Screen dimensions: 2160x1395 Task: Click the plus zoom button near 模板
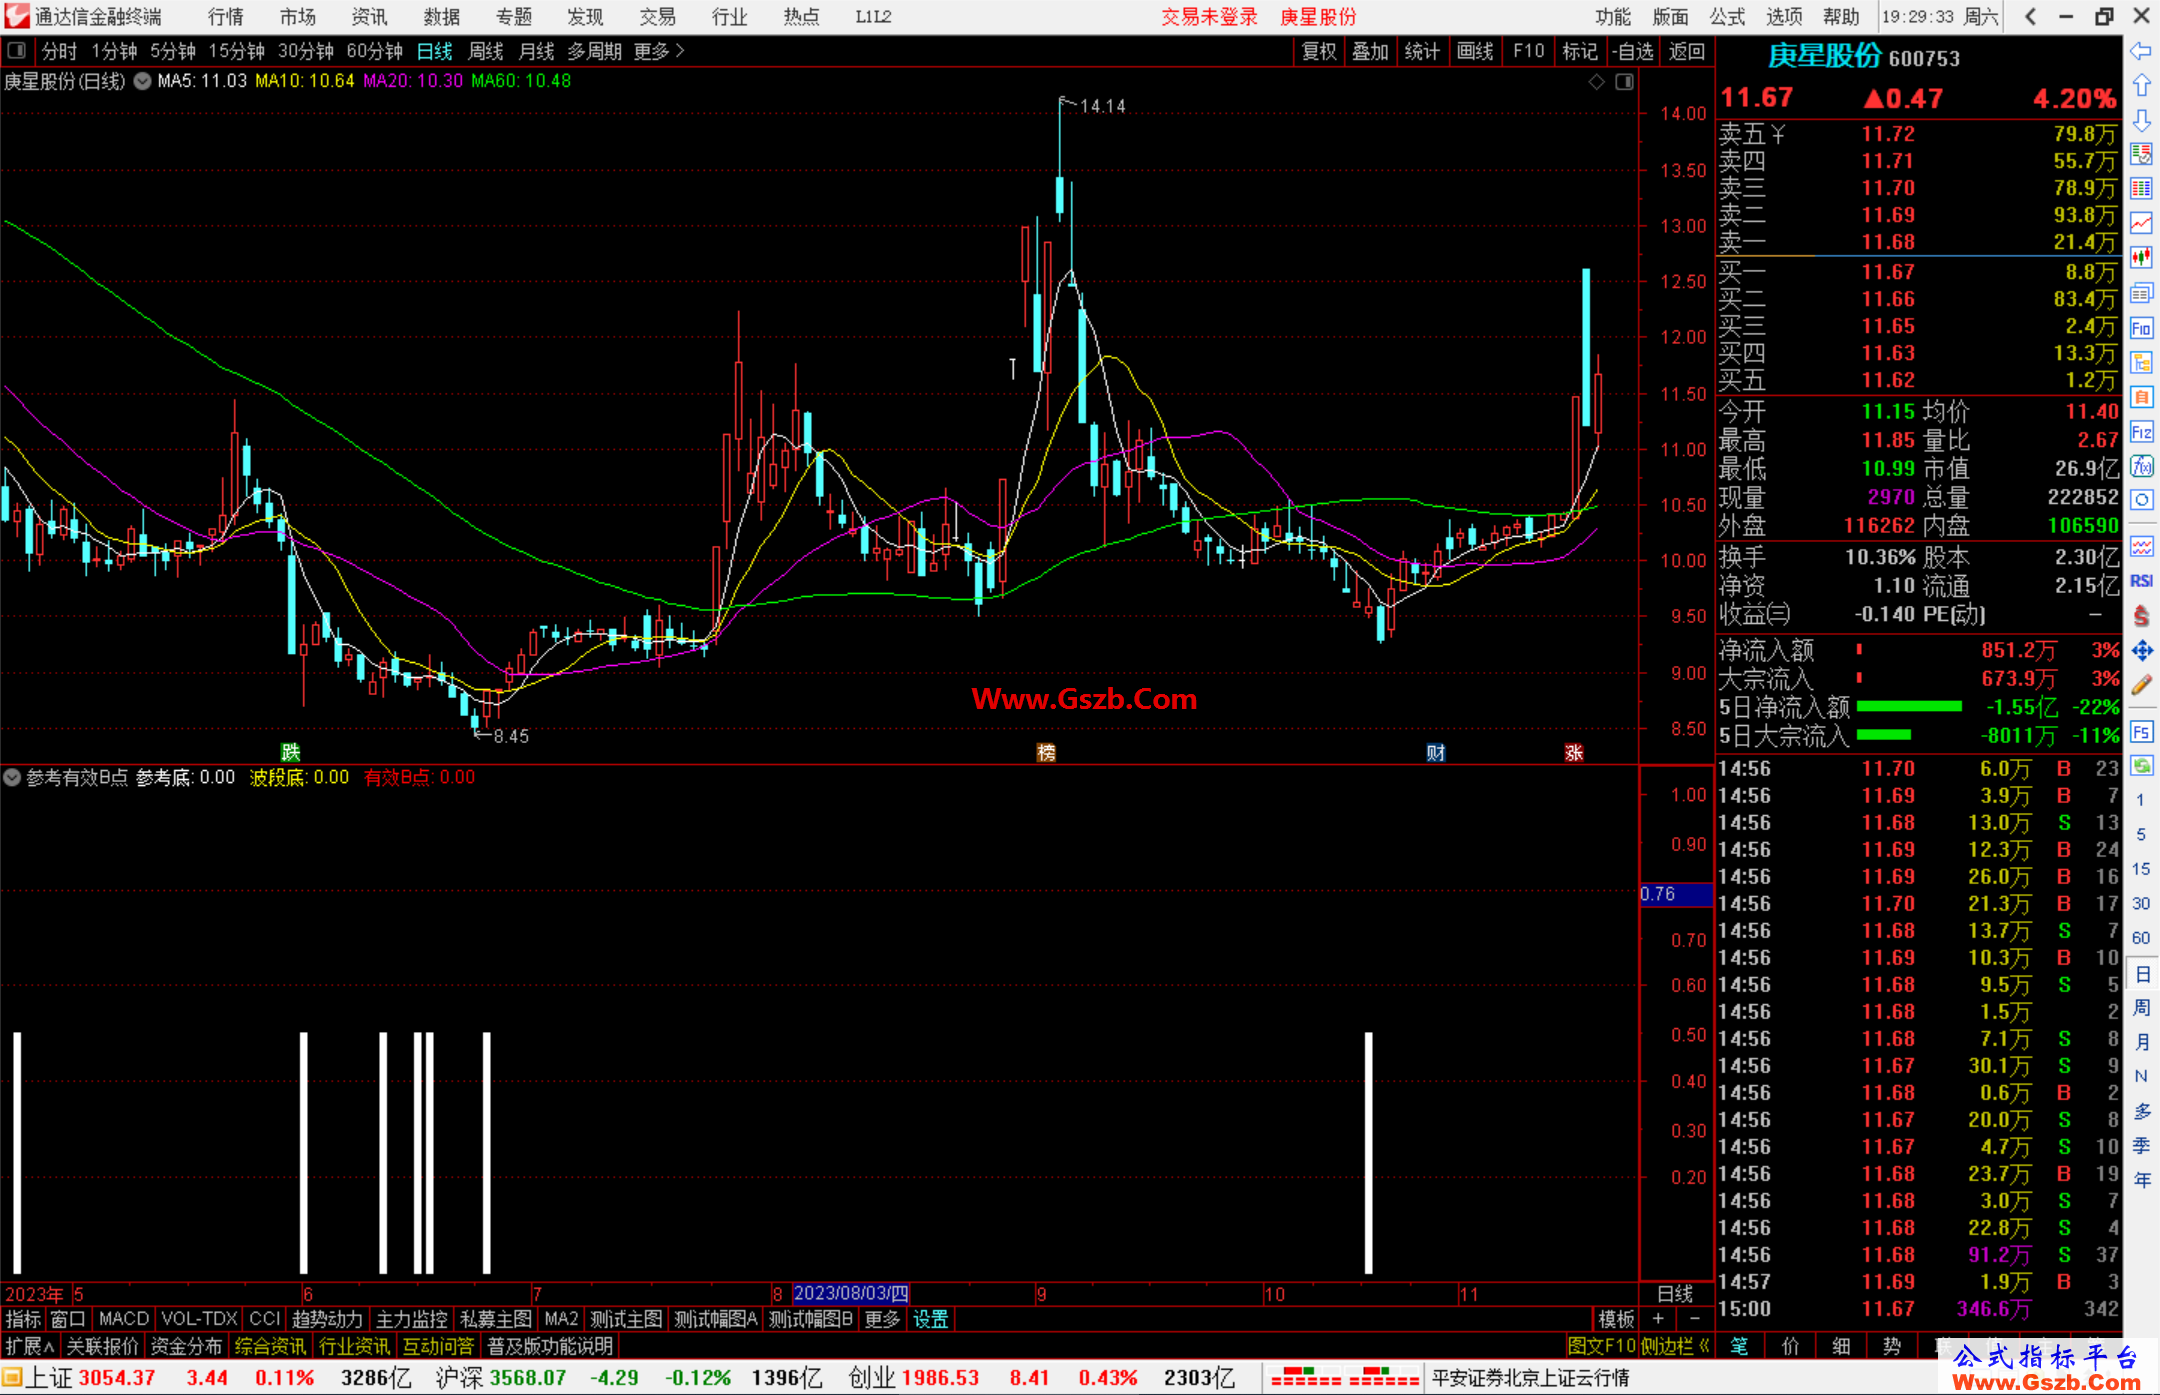1658,1319
